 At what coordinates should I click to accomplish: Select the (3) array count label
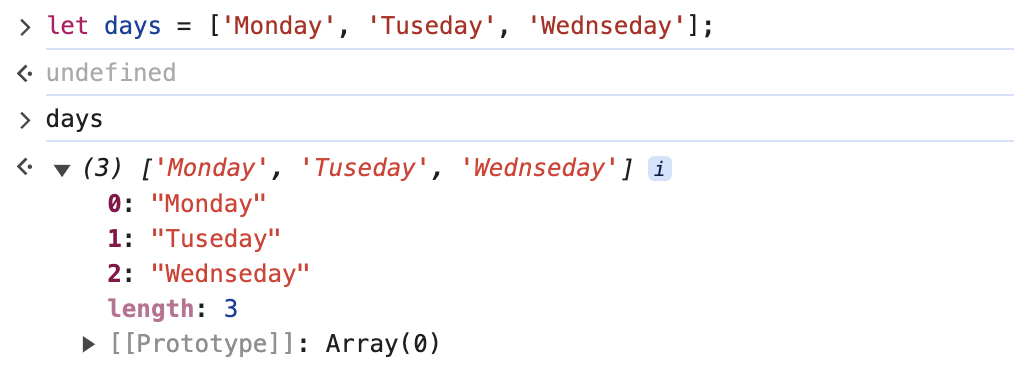[x=102, y=169]
